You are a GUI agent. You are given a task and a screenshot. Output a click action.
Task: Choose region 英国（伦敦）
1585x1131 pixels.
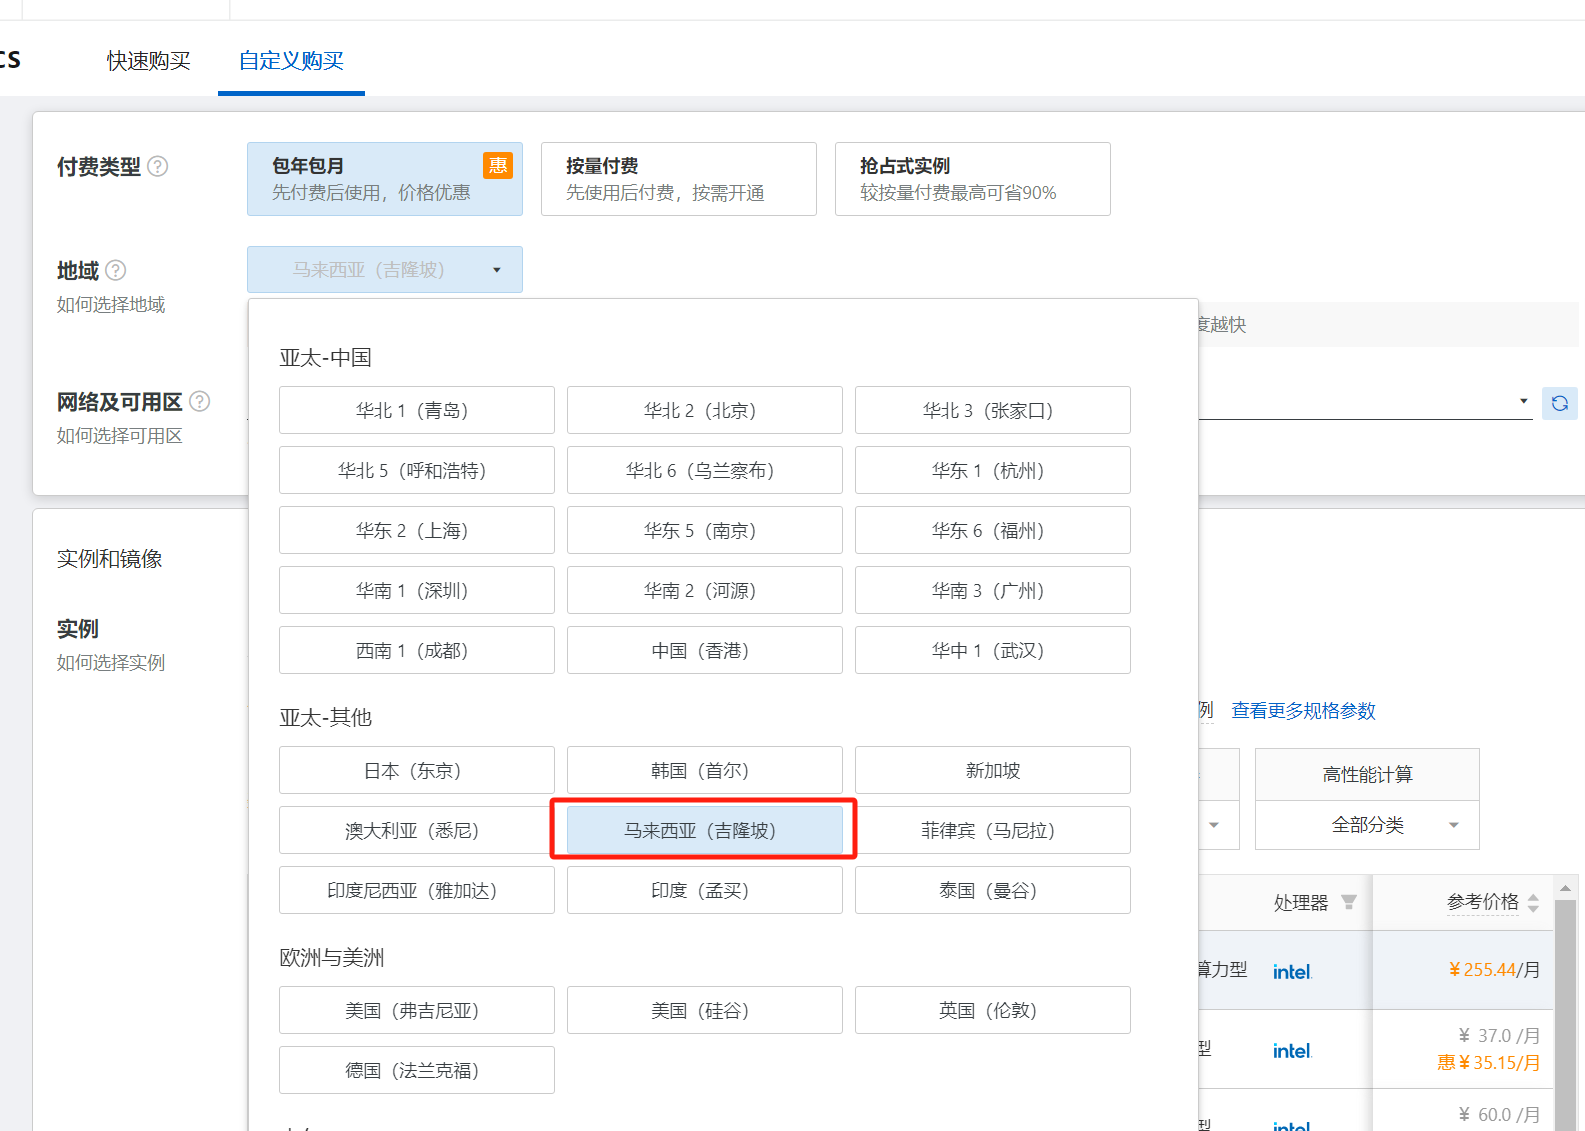tap(993, 1010)
